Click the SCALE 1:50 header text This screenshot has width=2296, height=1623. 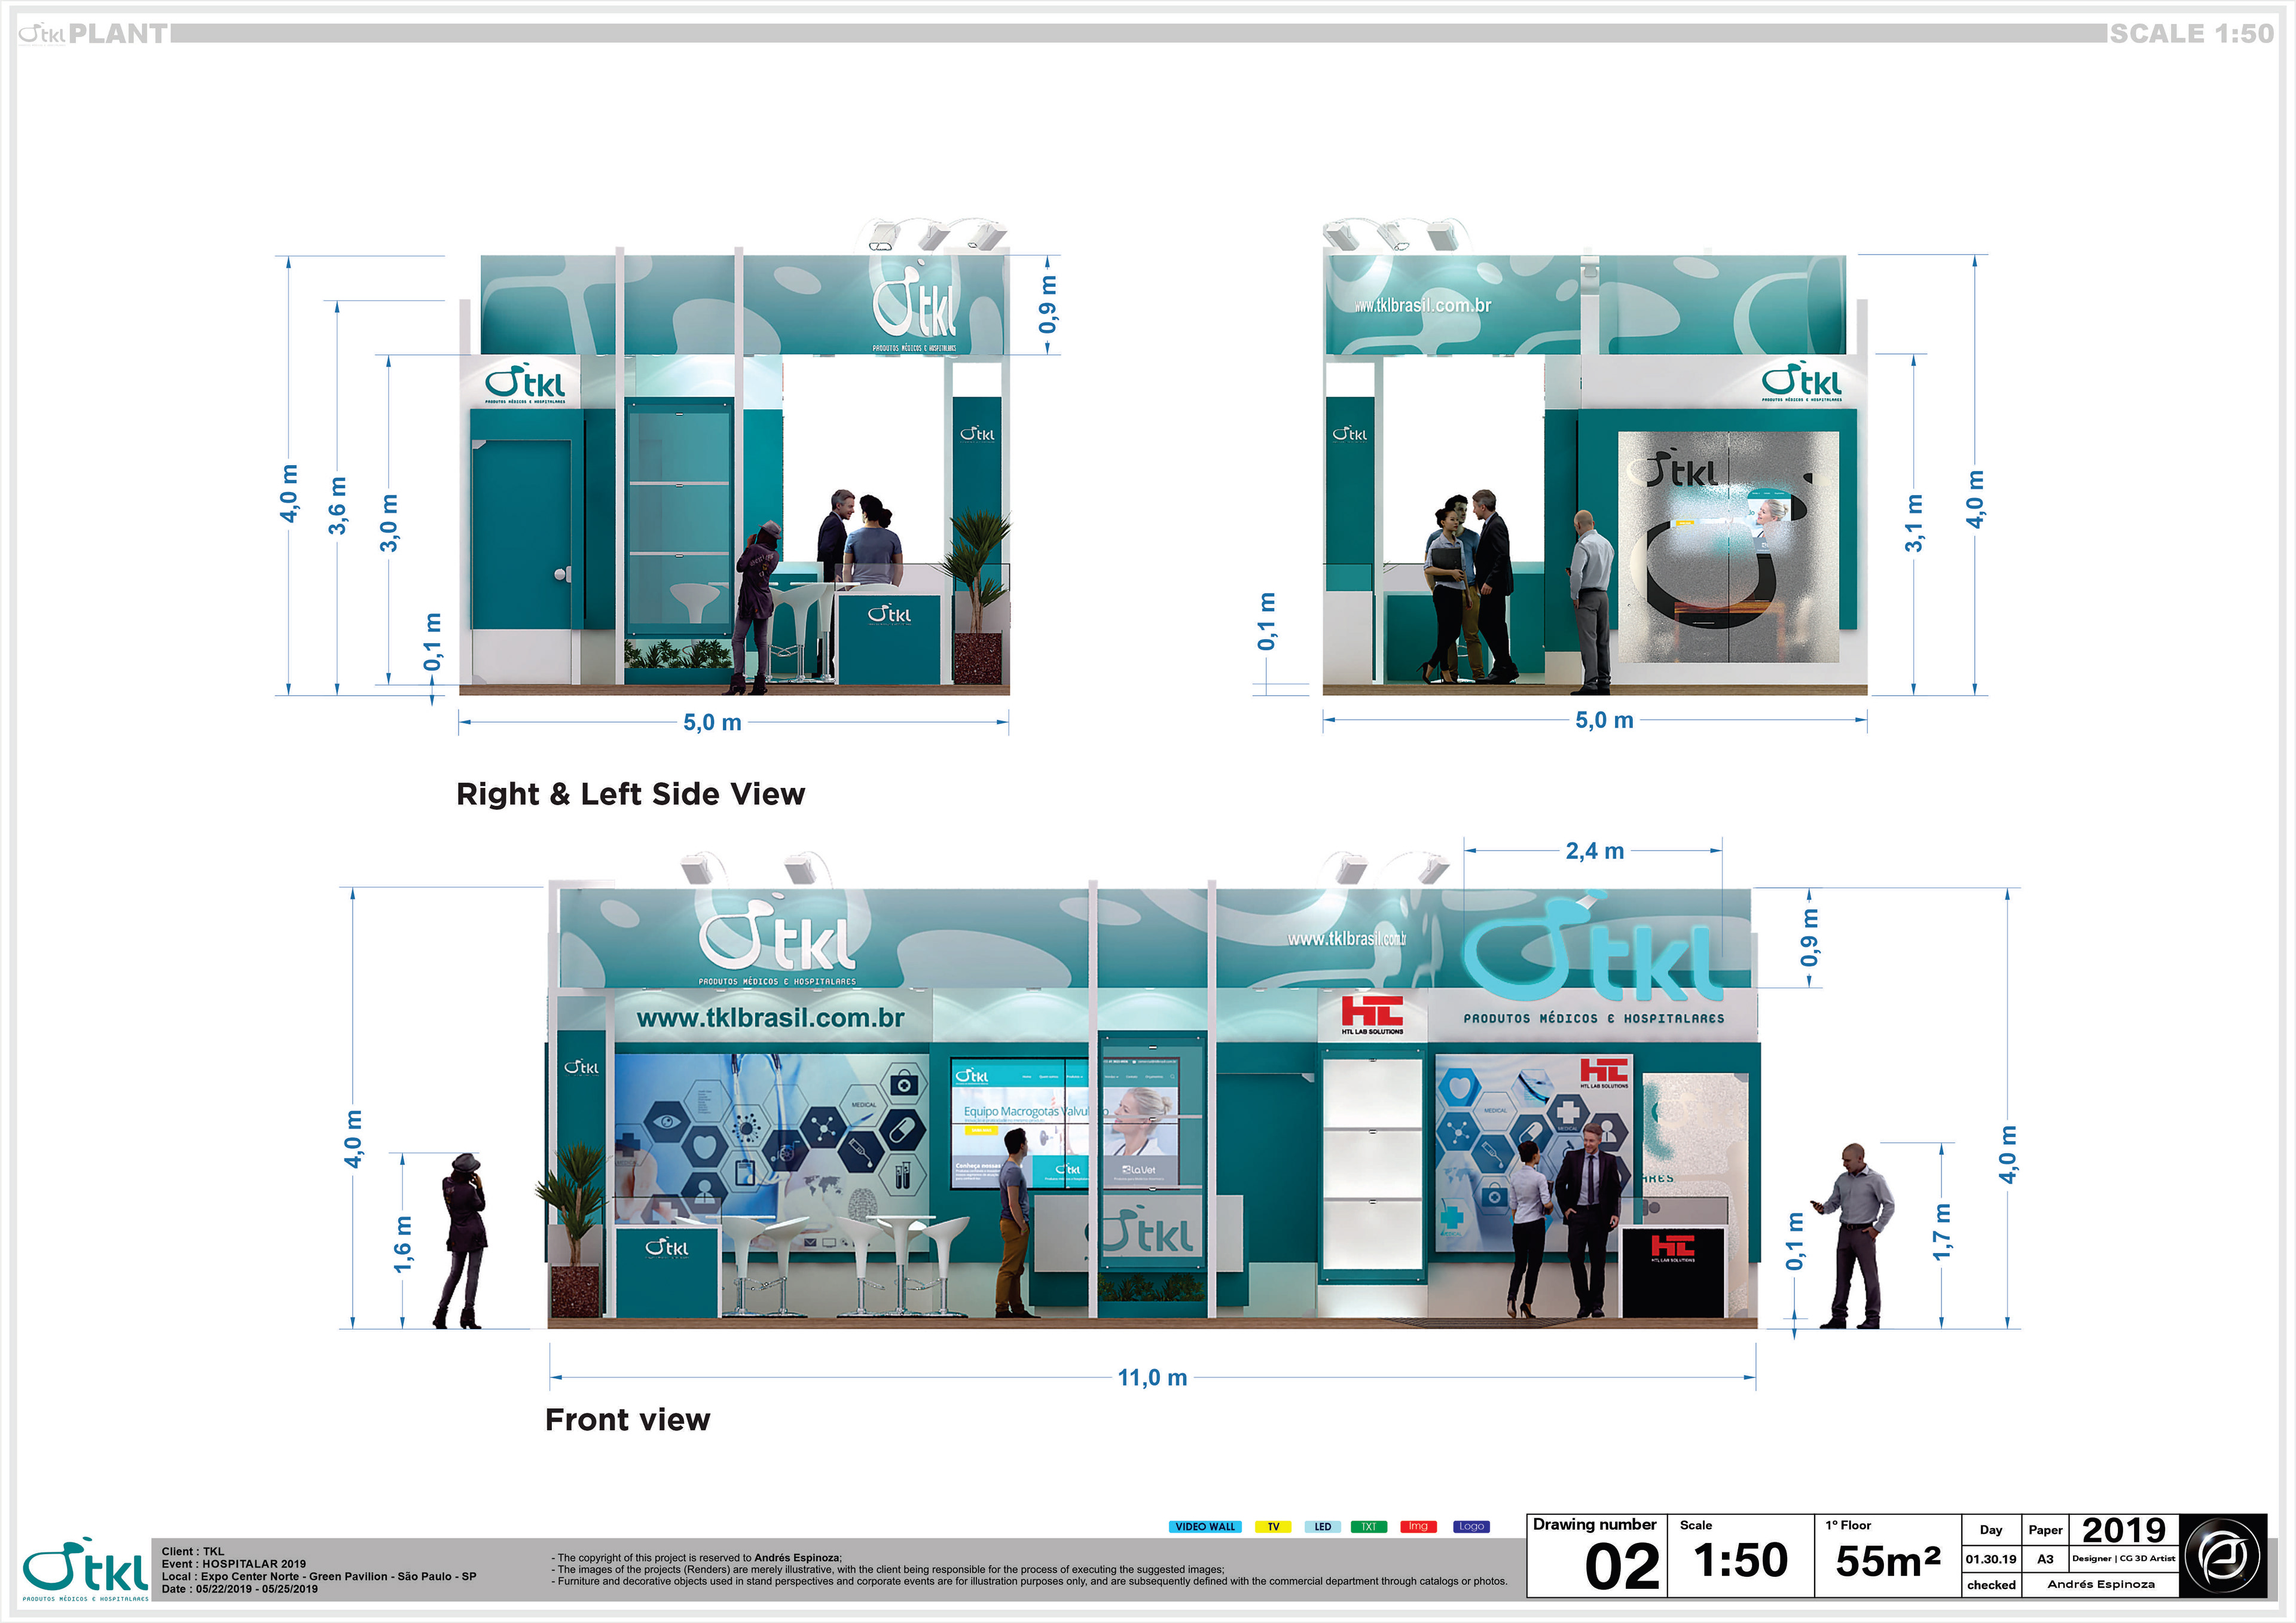tap(2191, 33)
